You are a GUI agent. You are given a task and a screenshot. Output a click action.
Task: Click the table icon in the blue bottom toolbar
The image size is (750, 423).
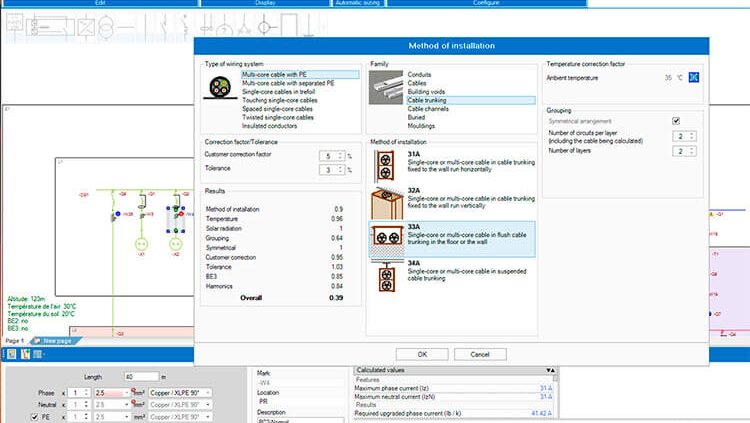37,354
